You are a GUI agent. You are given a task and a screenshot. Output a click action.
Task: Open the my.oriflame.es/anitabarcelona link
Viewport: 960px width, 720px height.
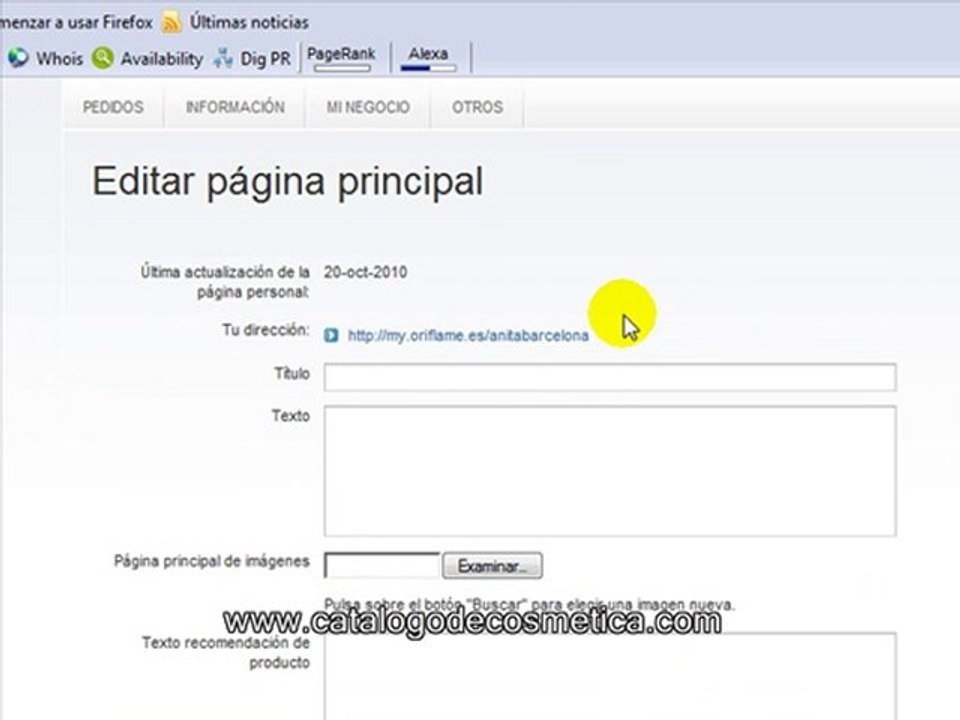pos(468,336)
